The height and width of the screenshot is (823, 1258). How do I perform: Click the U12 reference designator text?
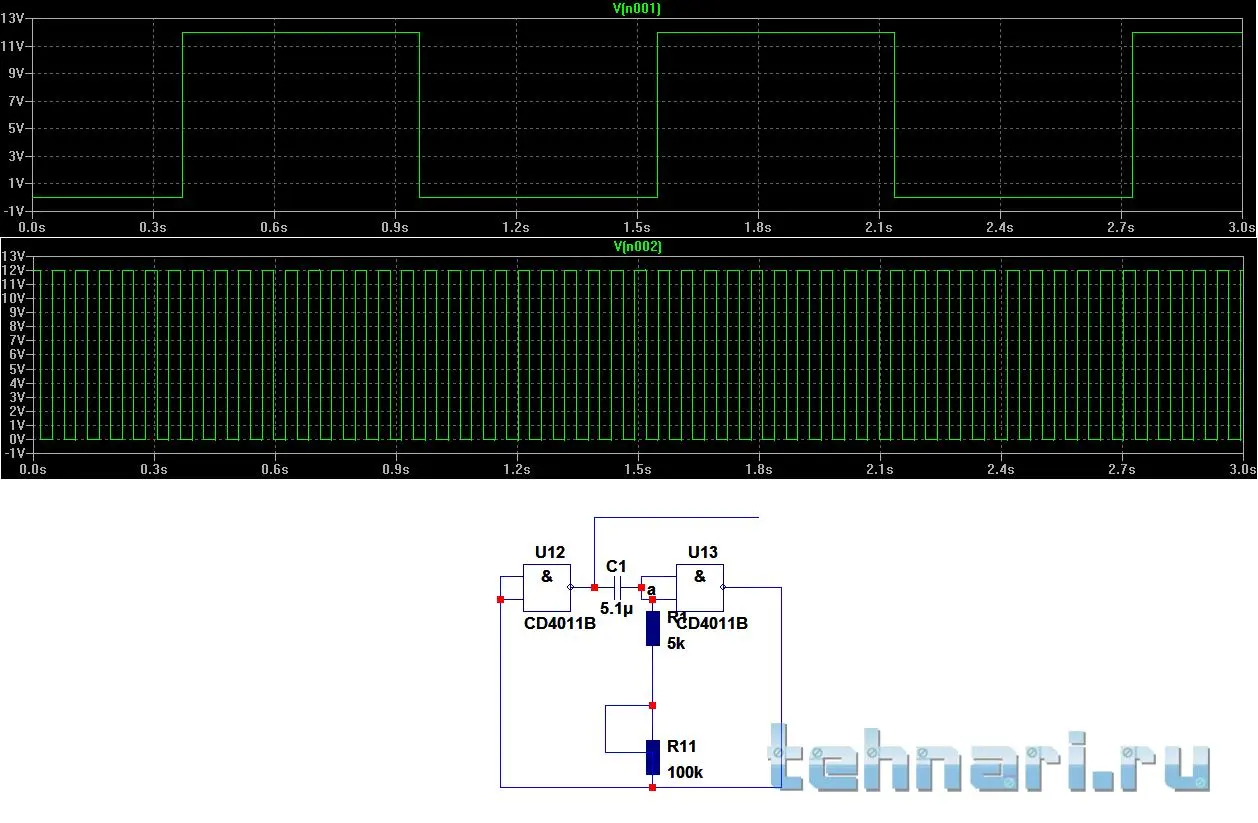coord(550,552)
